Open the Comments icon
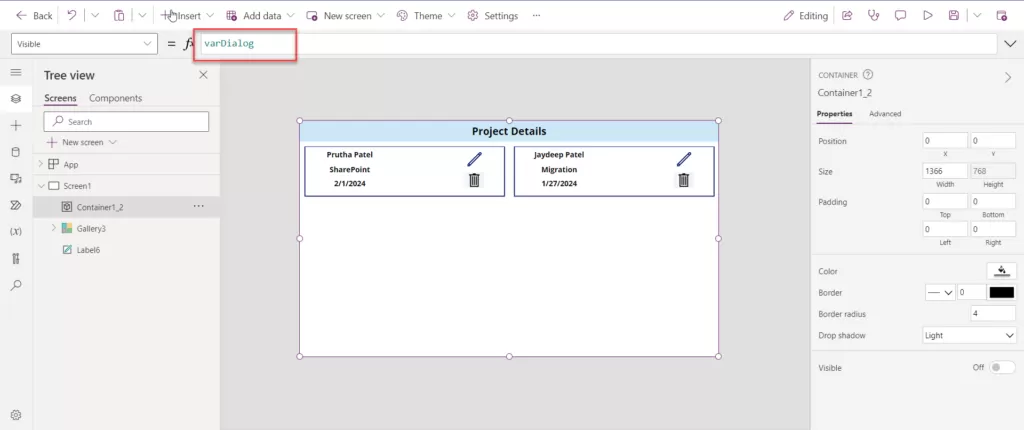Viewport: 1024px width, 430px height. tap(901, 16)
